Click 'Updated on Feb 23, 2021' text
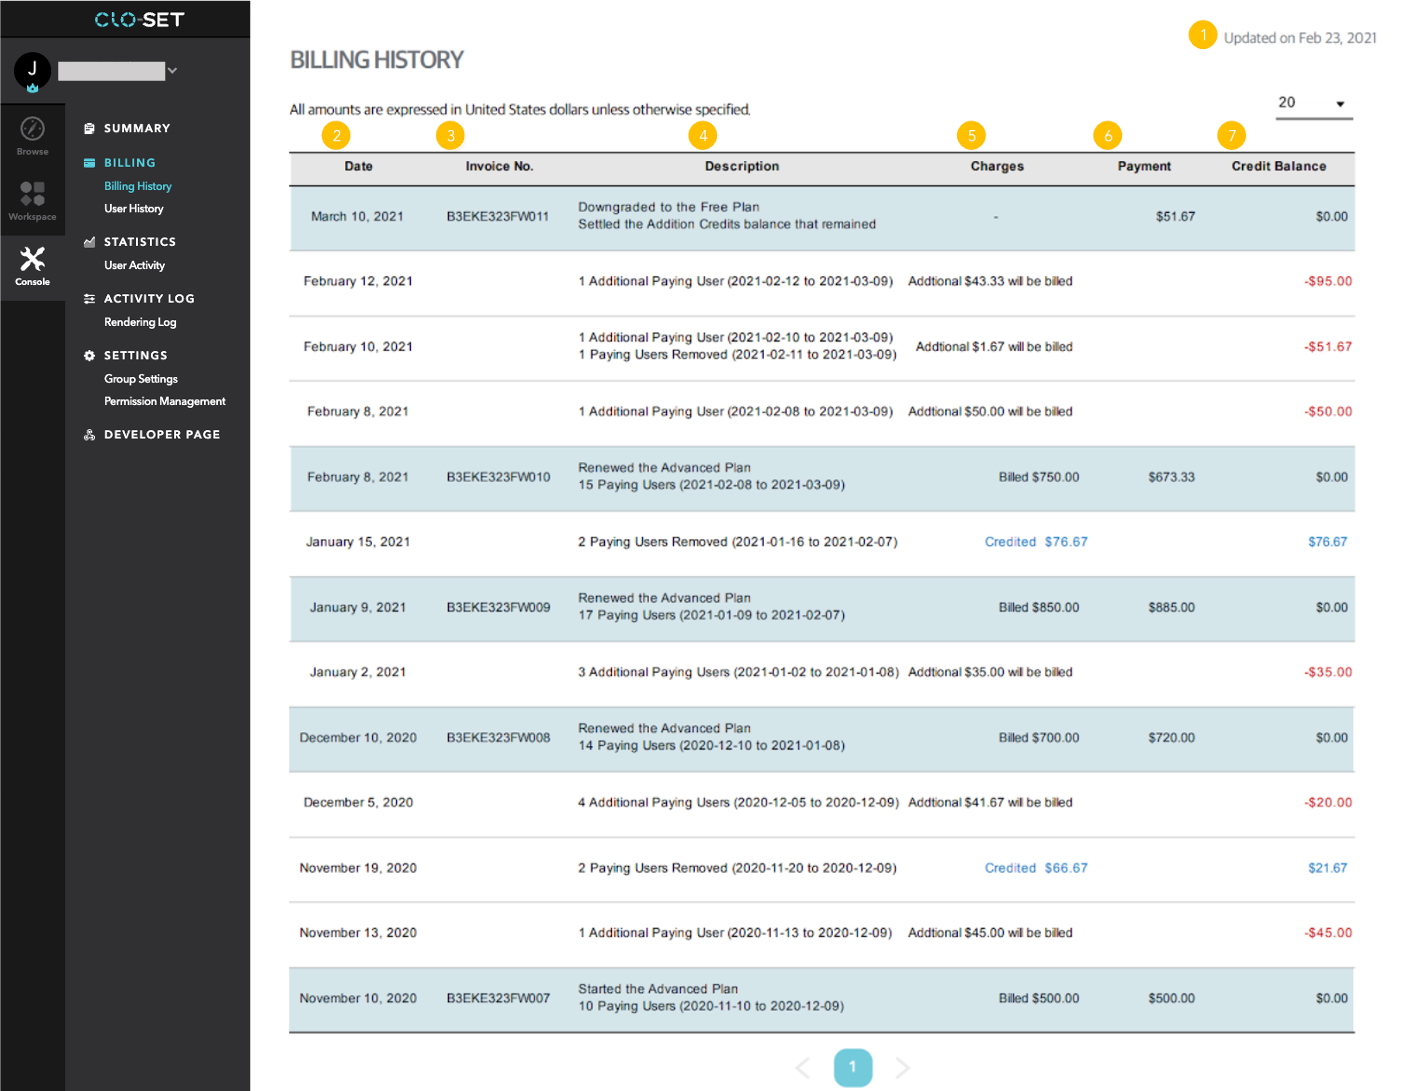Image resolution: width=1406 pixels, height=1091 pixels. (x=1300, y=38)
